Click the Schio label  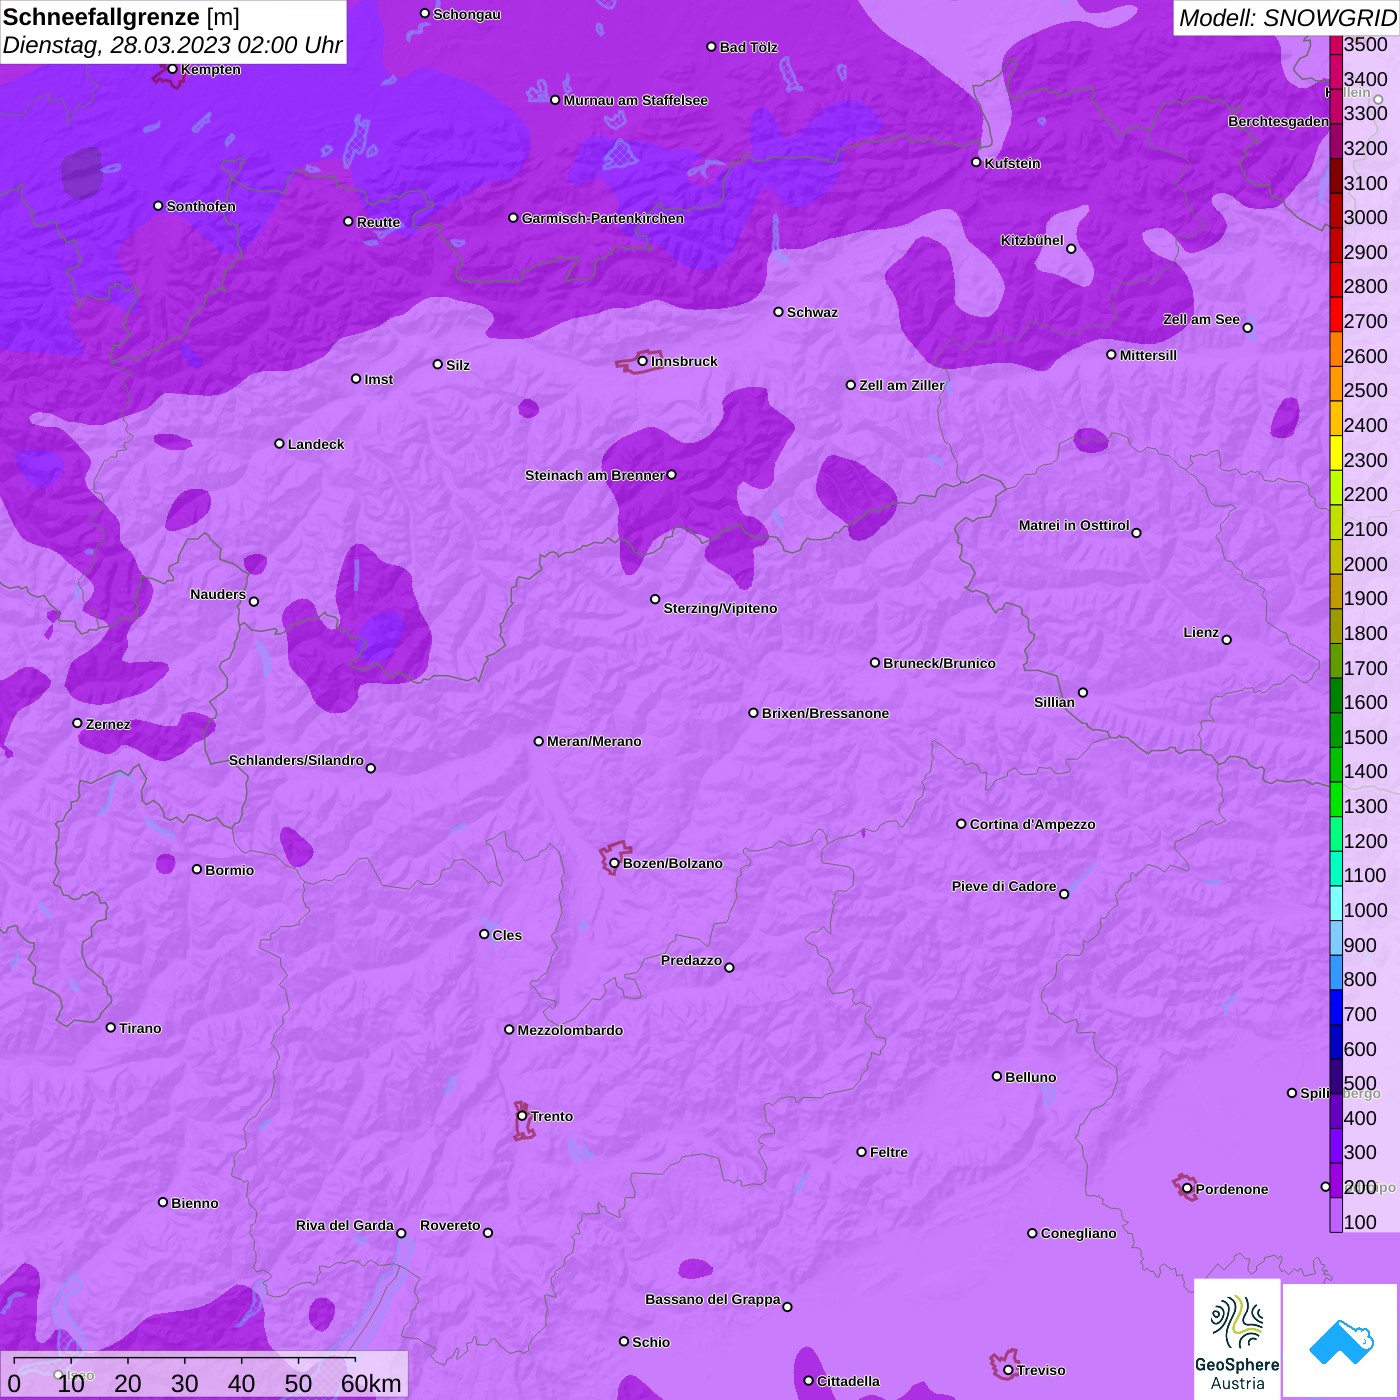651,1342
